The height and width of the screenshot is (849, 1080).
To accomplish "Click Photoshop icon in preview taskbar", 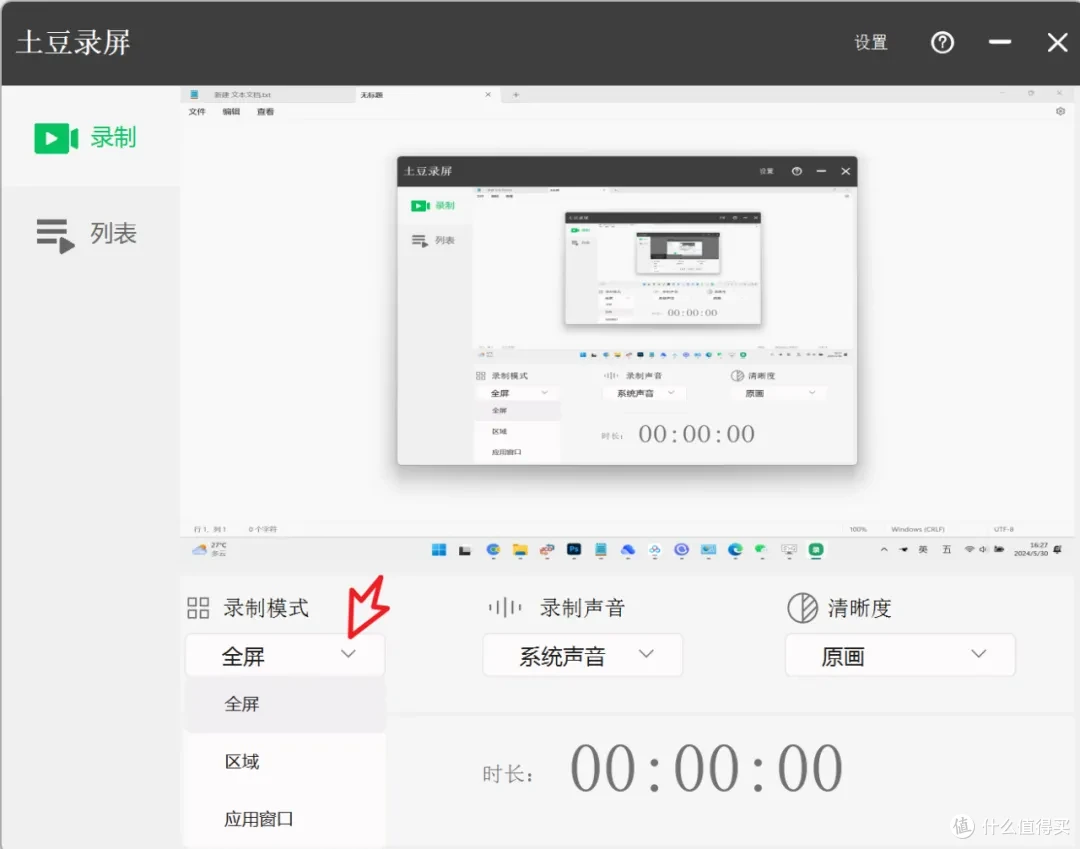I will click(574, 549).
